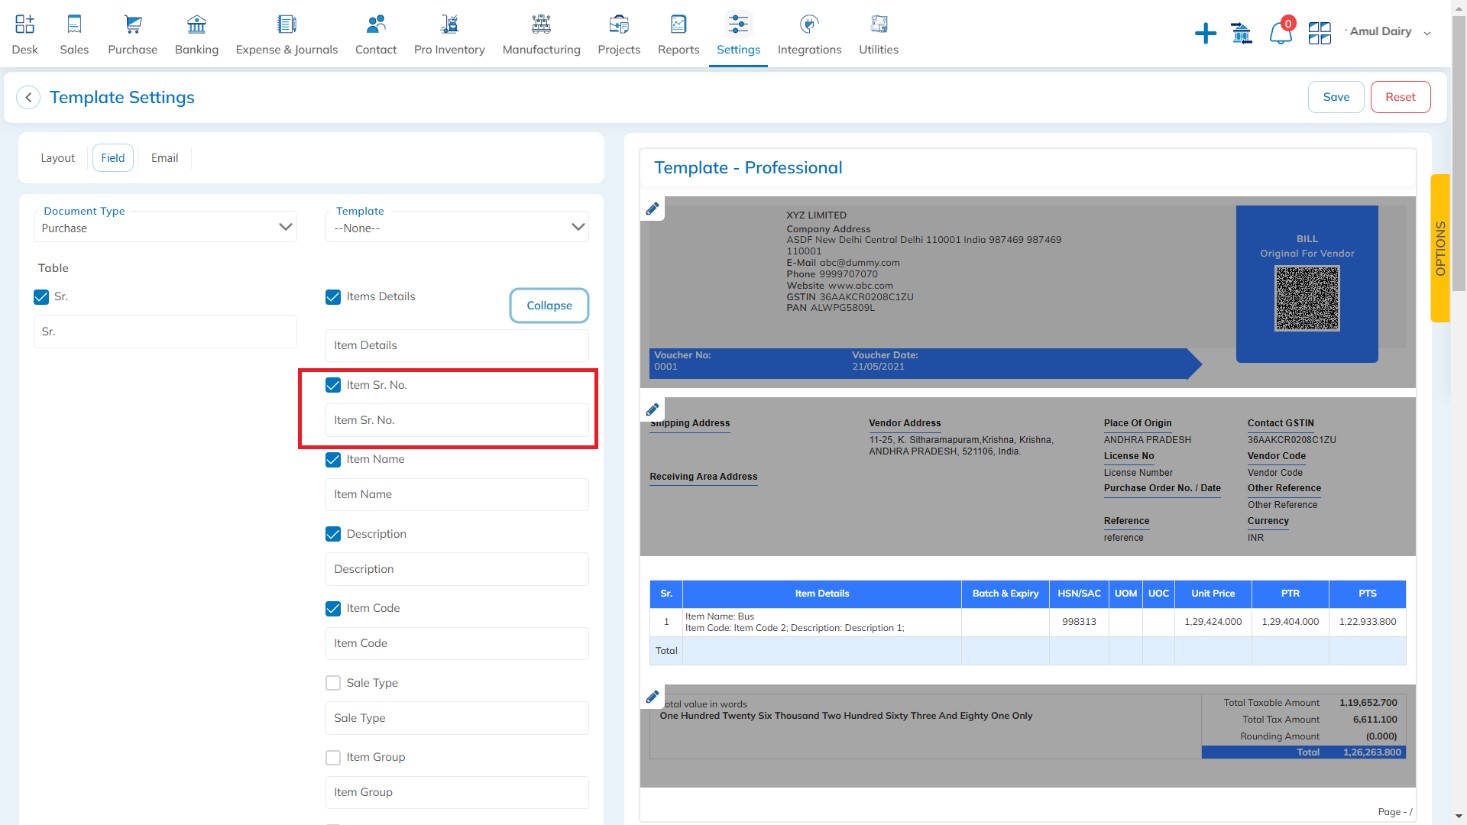Edit the template header section pencil icon
Image resolution: width=1467 pixels, height=825 pixels.
(652, 209)
